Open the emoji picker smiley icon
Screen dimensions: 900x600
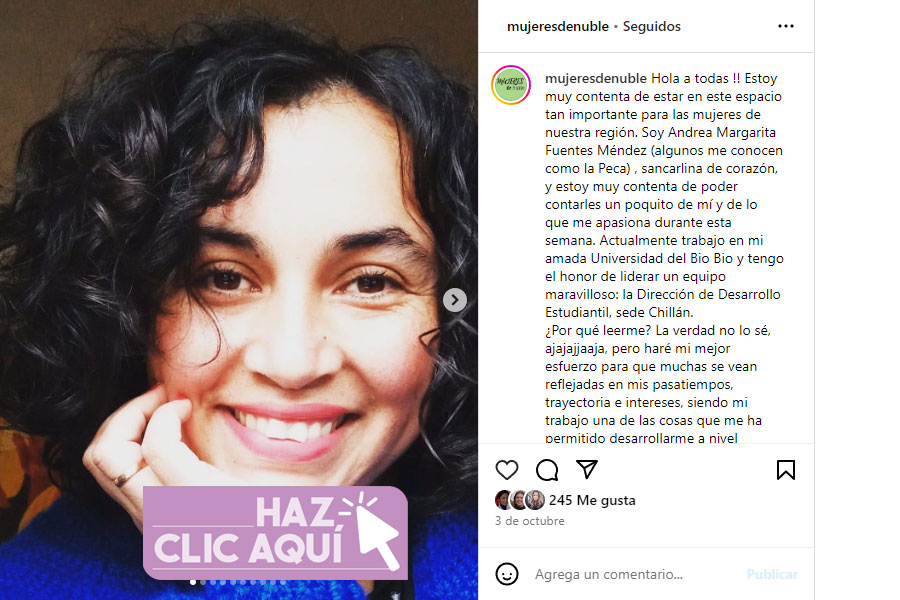tap(506, 574)
